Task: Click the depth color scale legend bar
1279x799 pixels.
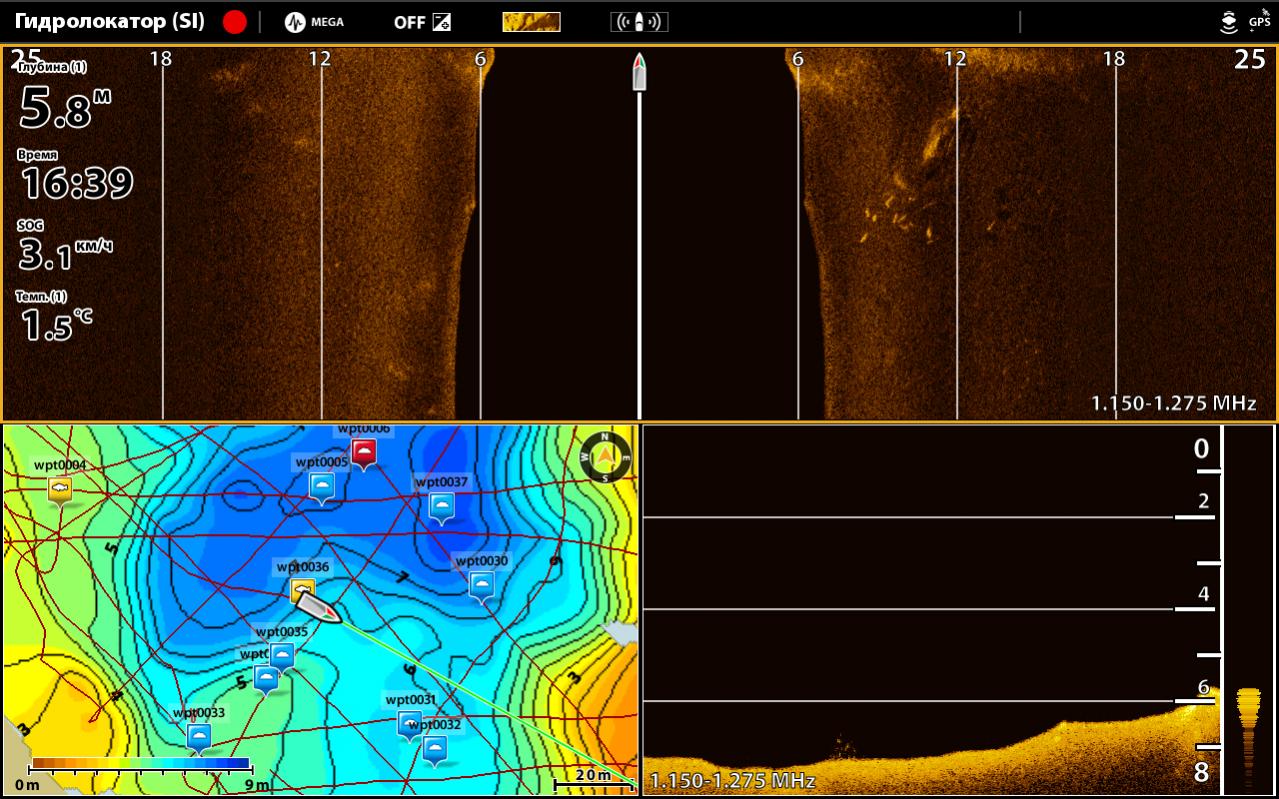Action: tap(140, 764)
